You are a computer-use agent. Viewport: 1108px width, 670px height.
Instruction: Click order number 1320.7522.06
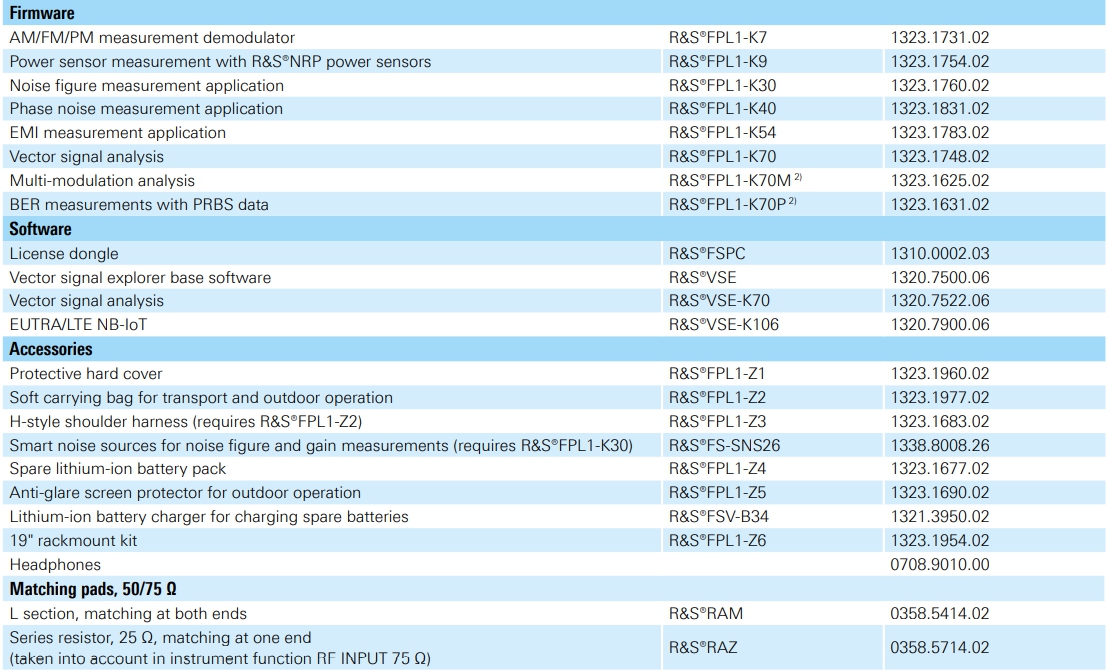coord(940,301)
